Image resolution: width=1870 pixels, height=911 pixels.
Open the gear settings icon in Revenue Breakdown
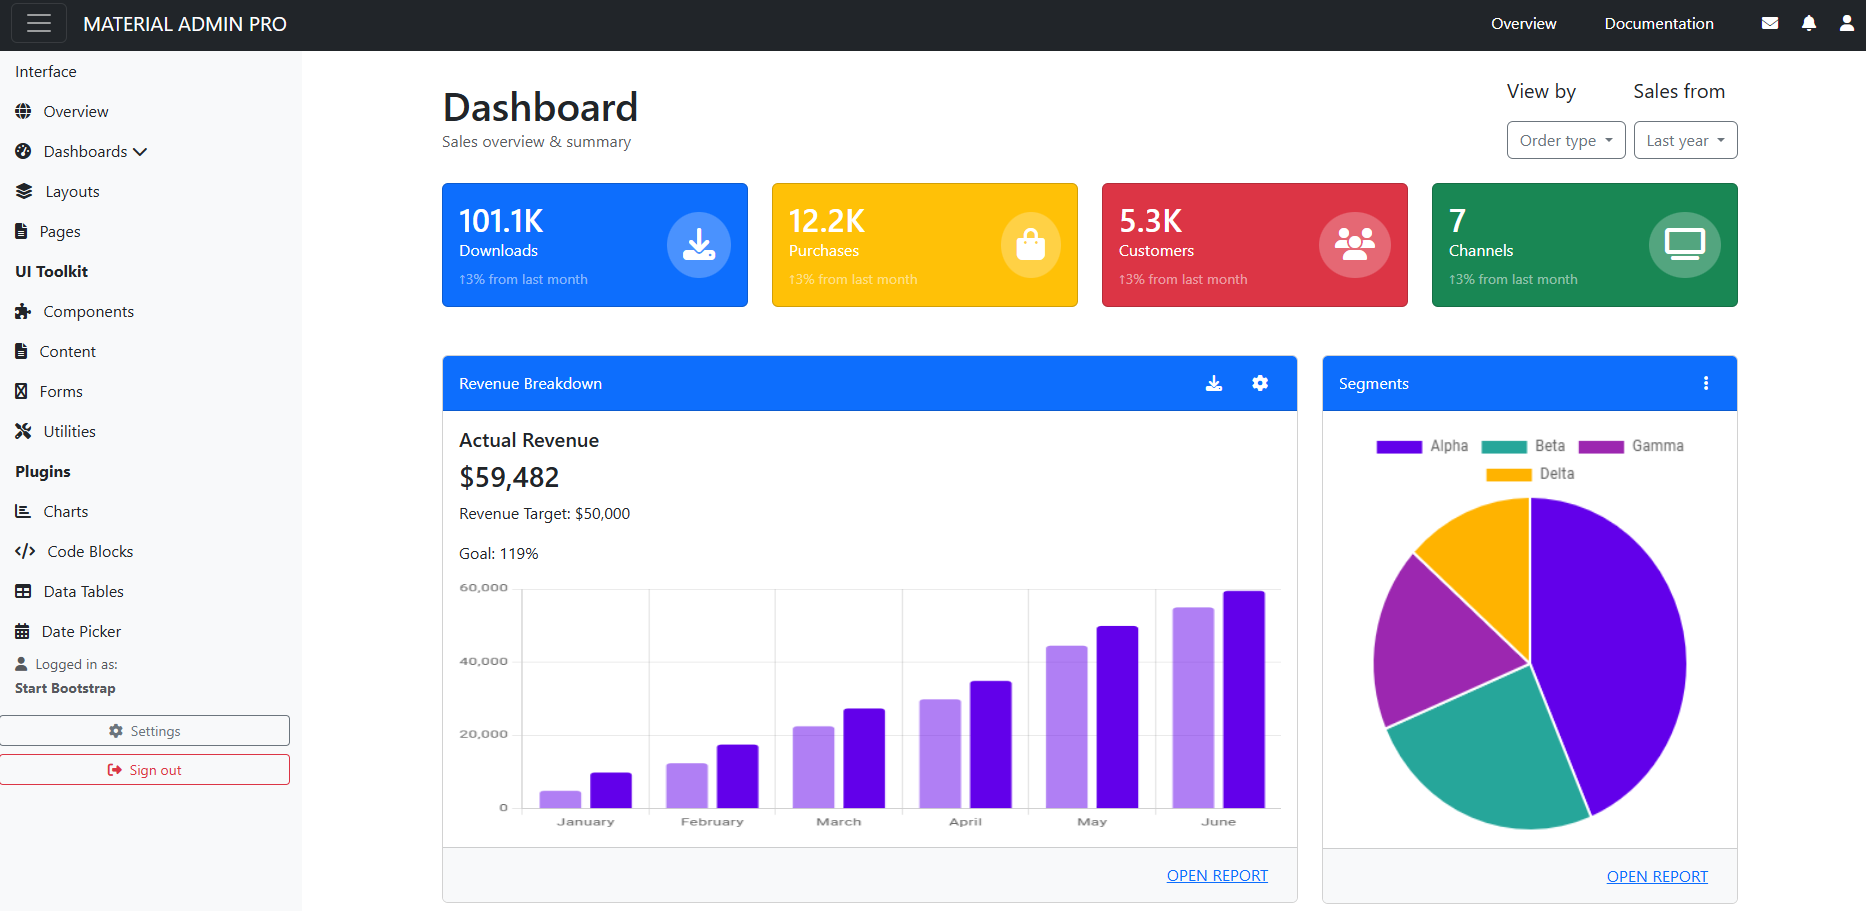click(1260, 383)
